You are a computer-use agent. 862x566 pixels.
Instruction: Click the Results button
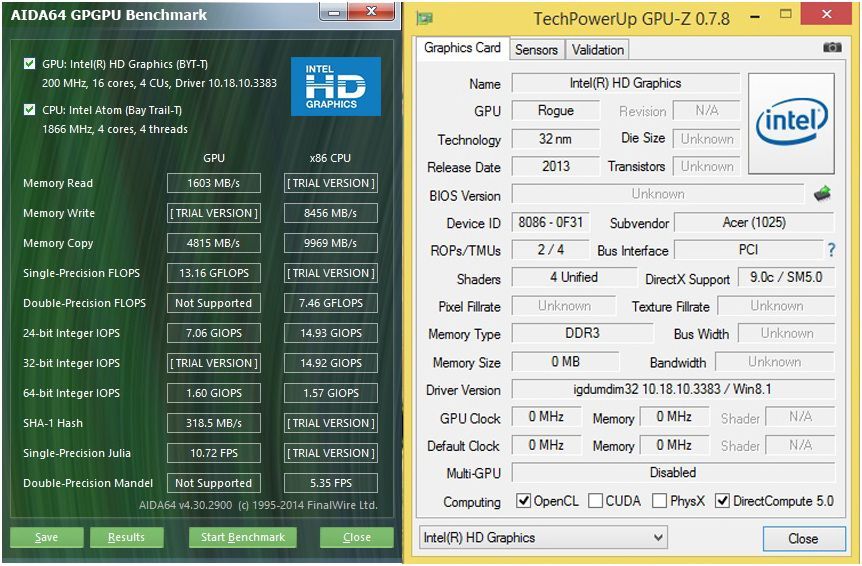(x=126, y=537)
